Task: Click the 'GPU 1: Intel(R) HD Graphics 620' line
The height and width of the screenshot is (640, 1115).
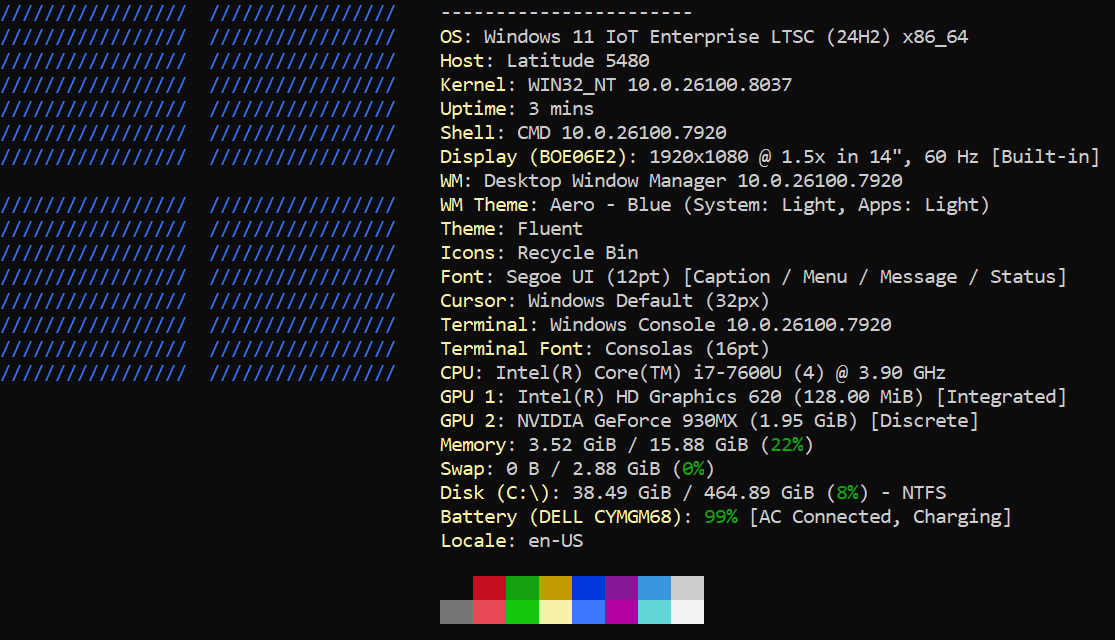Action: [x=754, y=398]
